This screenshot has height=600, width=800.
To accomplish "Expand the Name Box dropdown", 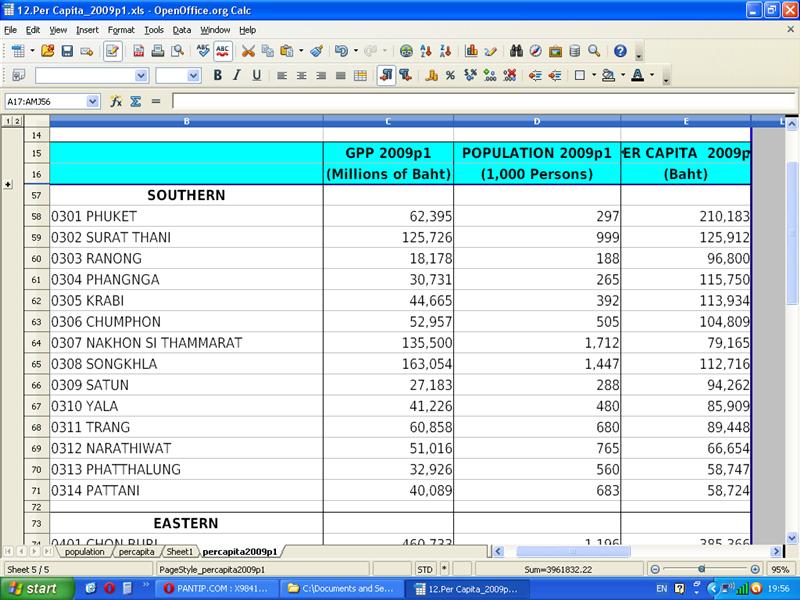I will [92, 102].
